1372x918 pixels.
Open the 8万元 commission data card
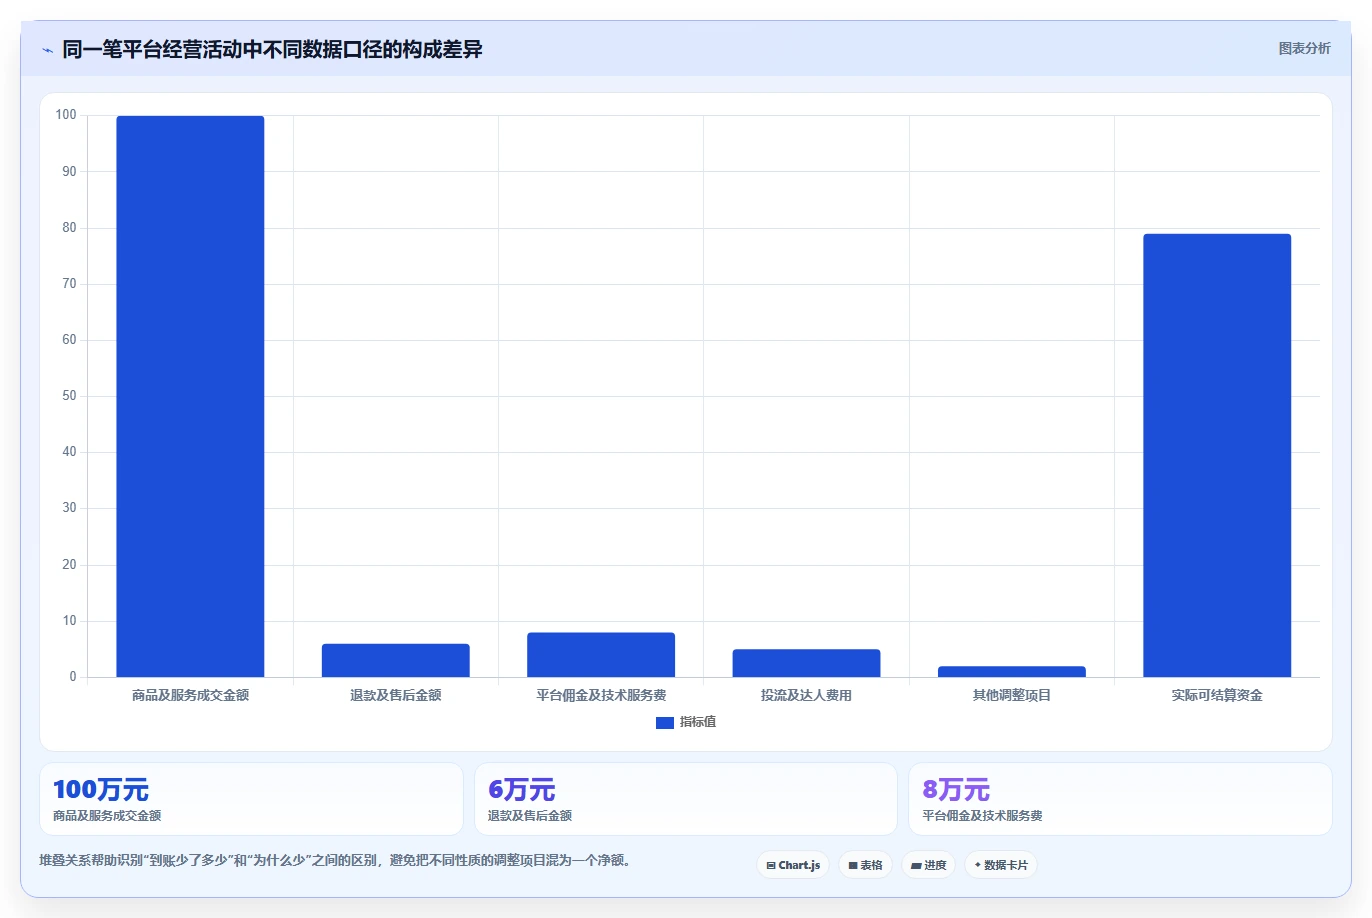click(1120, 799)
